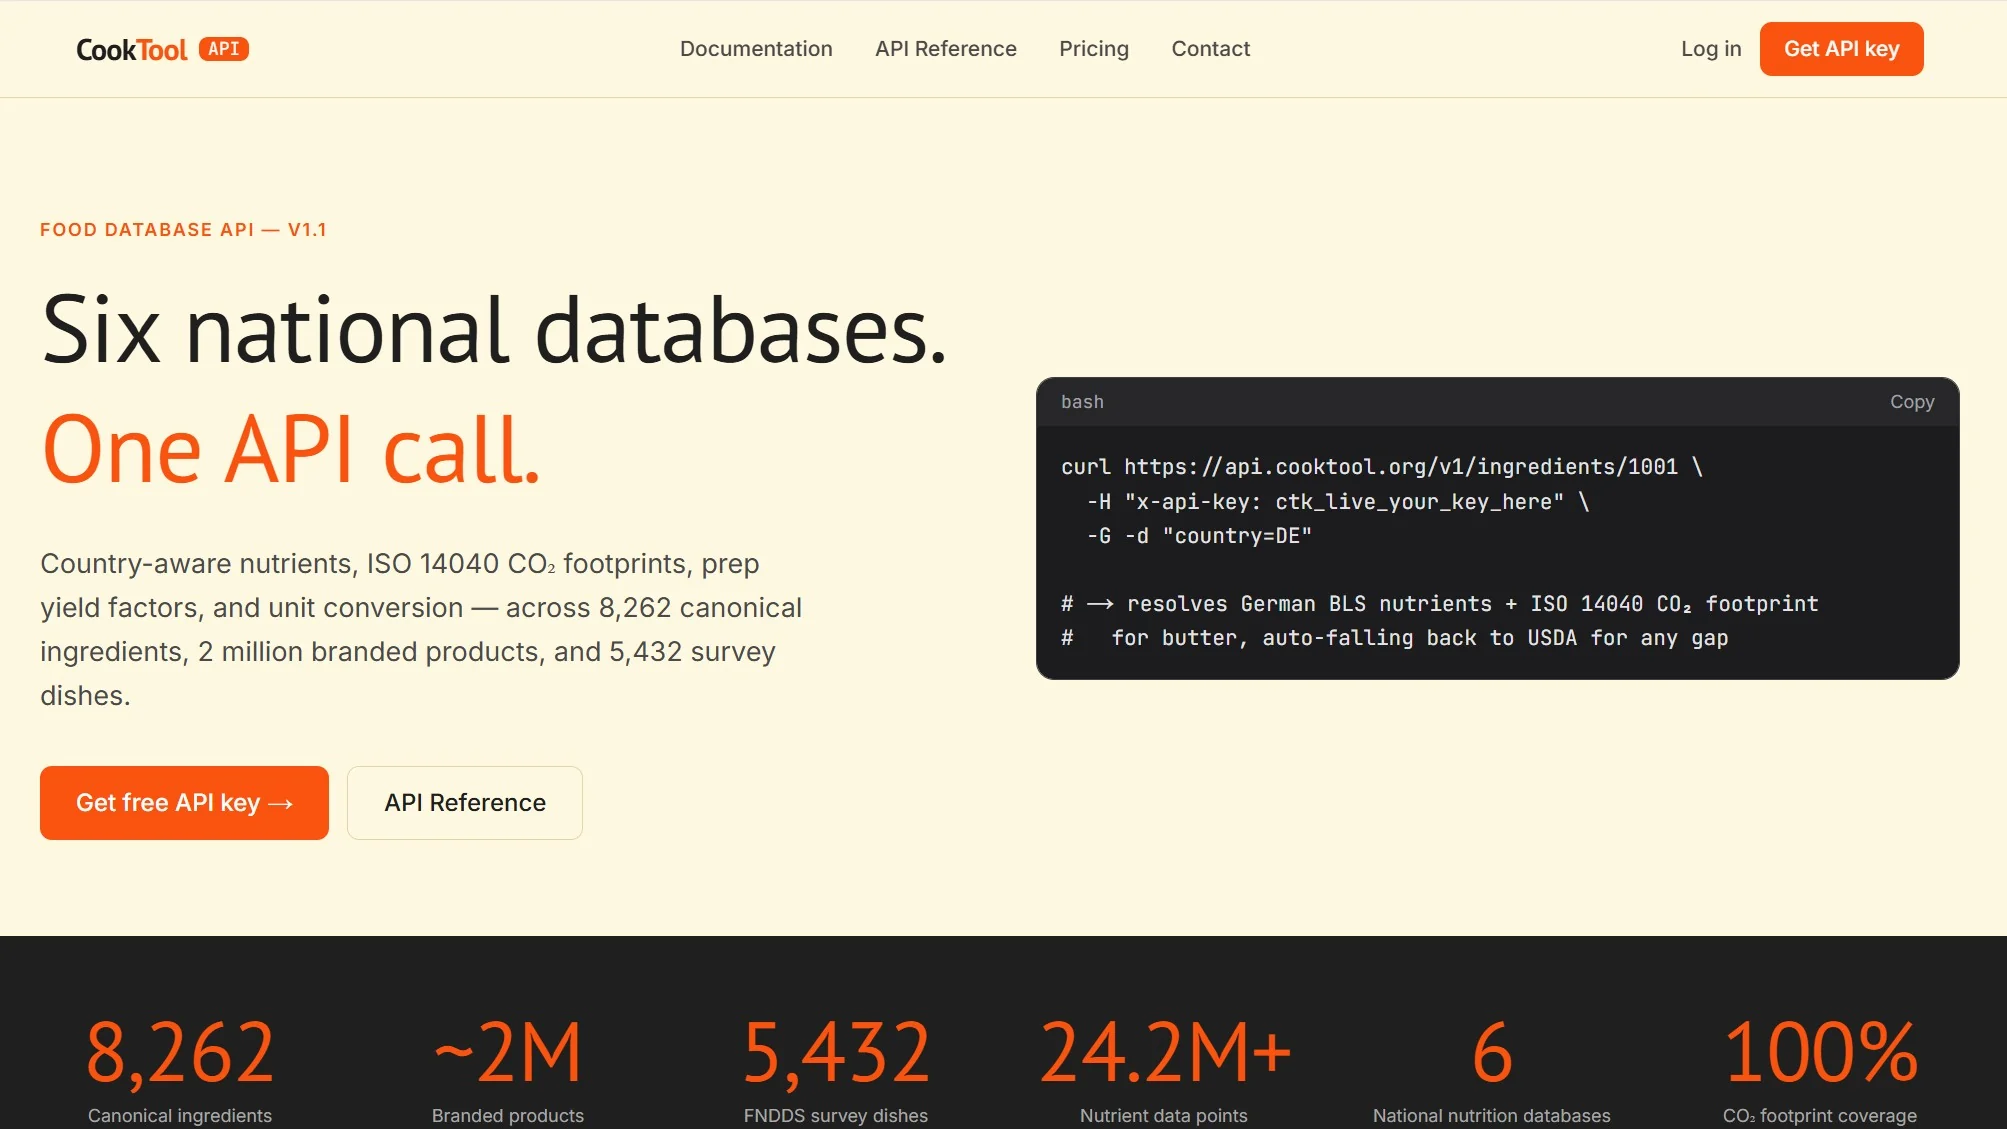
Task: Click the ~2M statistic
Action: click(508, 1053)
